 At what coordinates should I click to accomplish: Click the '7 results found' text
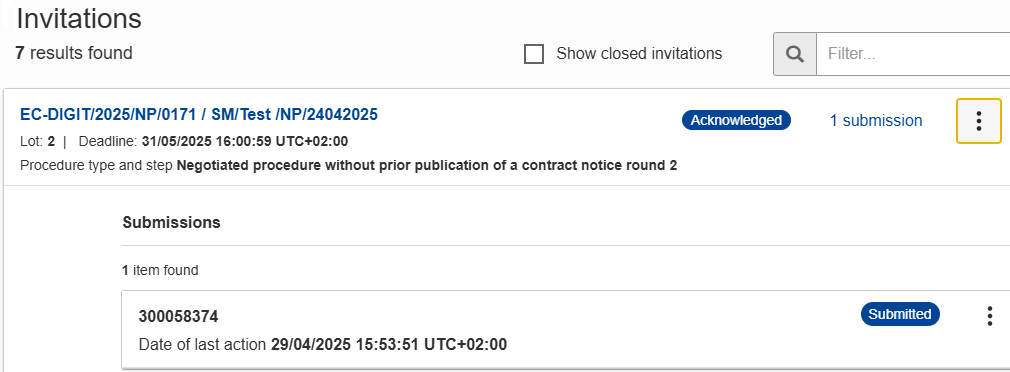pyautogui.click(x=74, y=53)
